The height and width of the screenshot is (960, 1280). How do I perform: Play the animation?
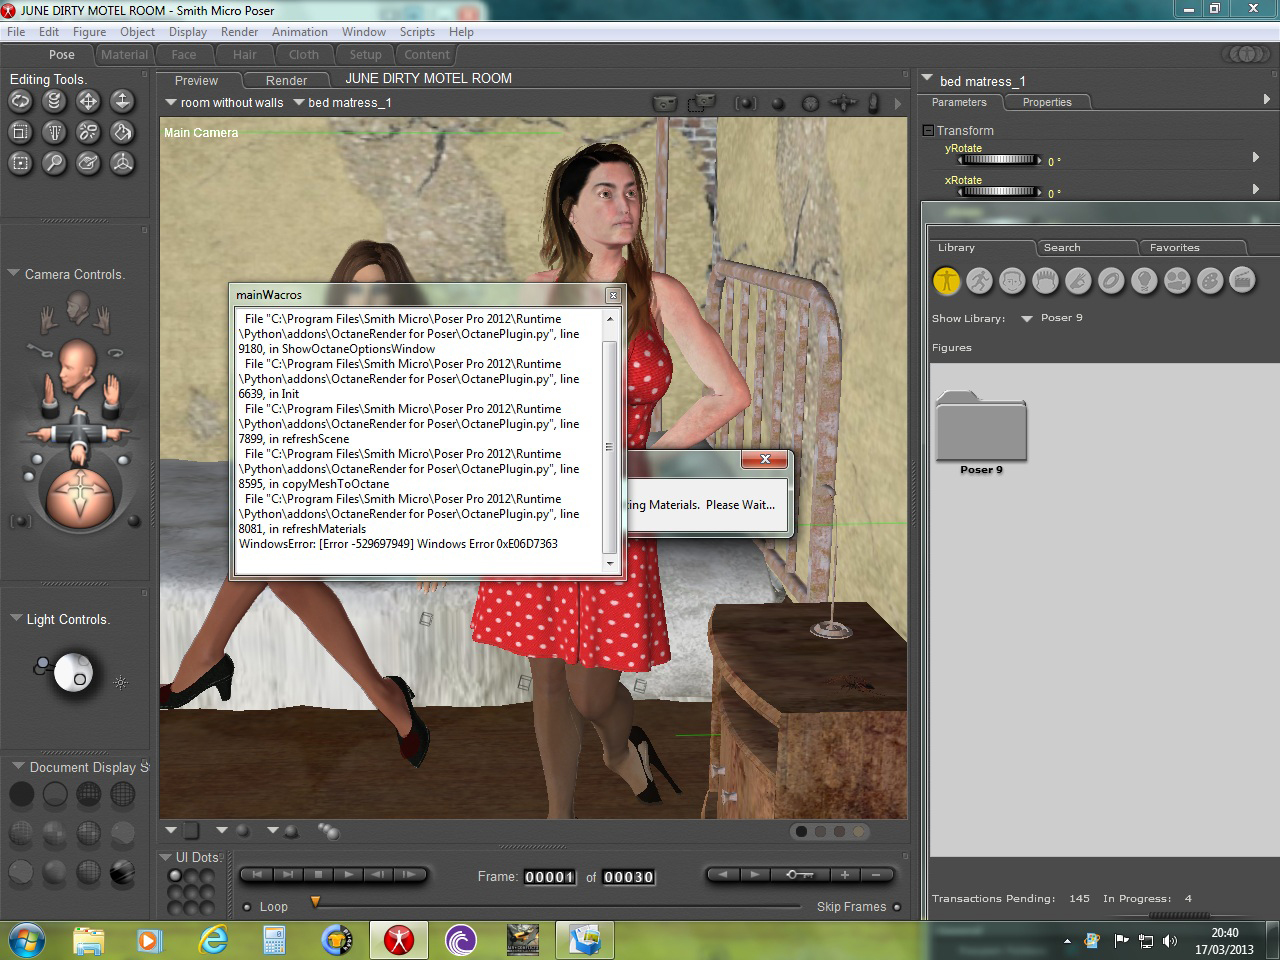[x=348, y=874]
